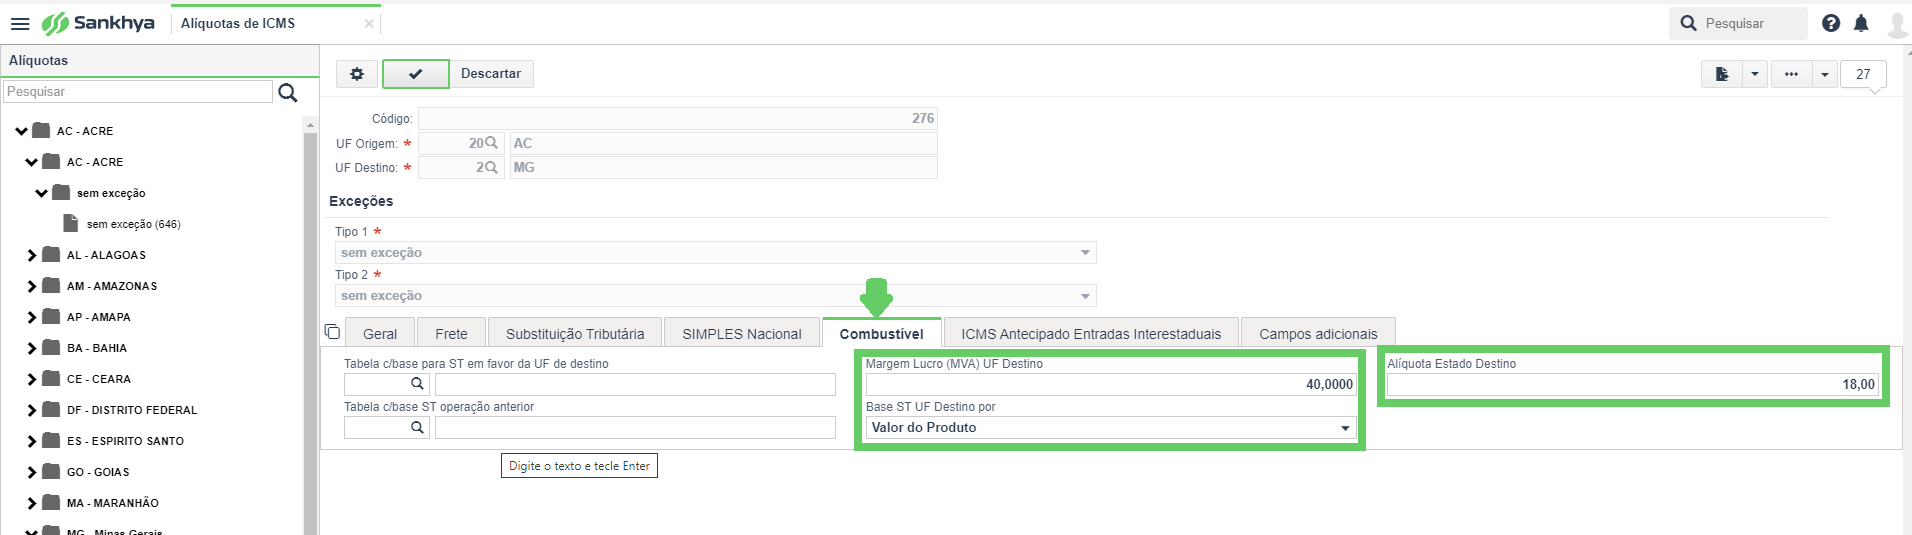Click the search magnifier in Alíquotas panel

tap(288, 93)
